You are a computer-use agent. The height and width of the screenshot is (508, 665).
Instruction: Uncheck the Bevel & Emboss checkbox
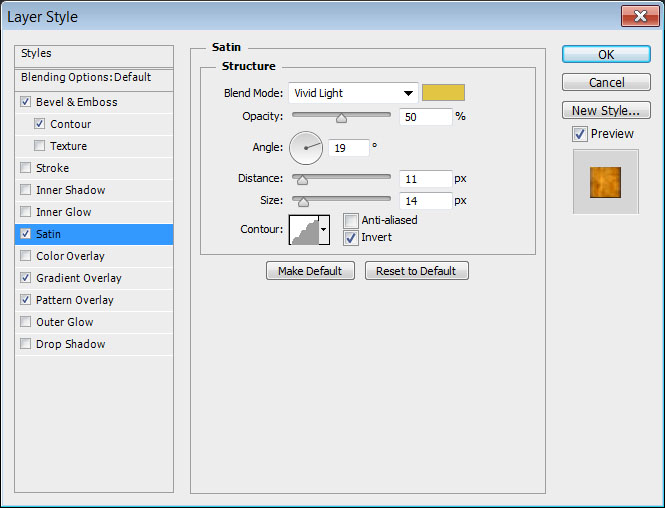pos(25,102)
